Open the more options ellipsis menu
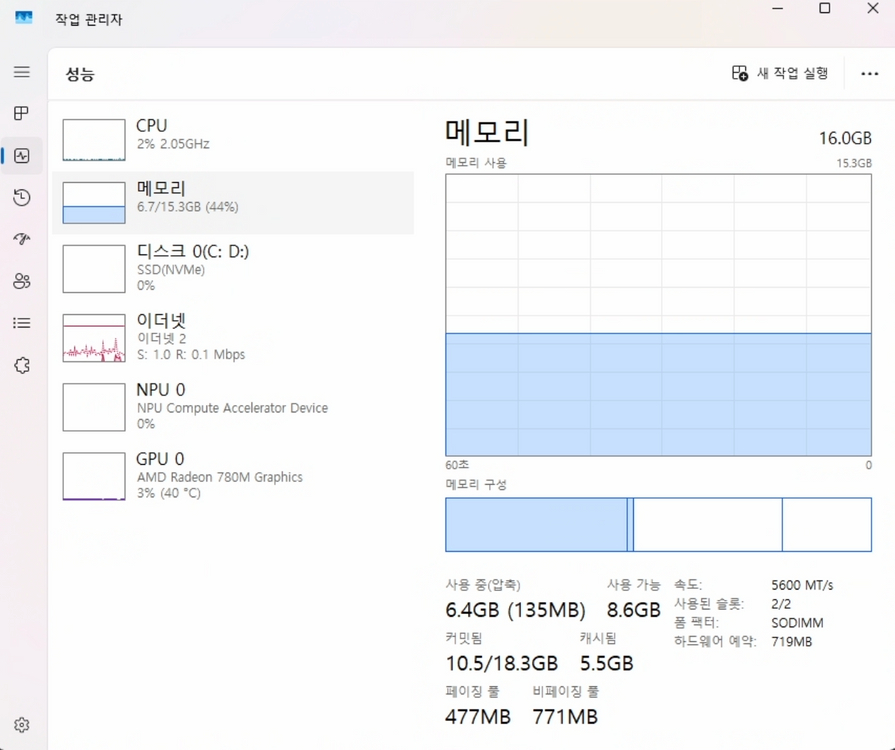 (868, 73)
